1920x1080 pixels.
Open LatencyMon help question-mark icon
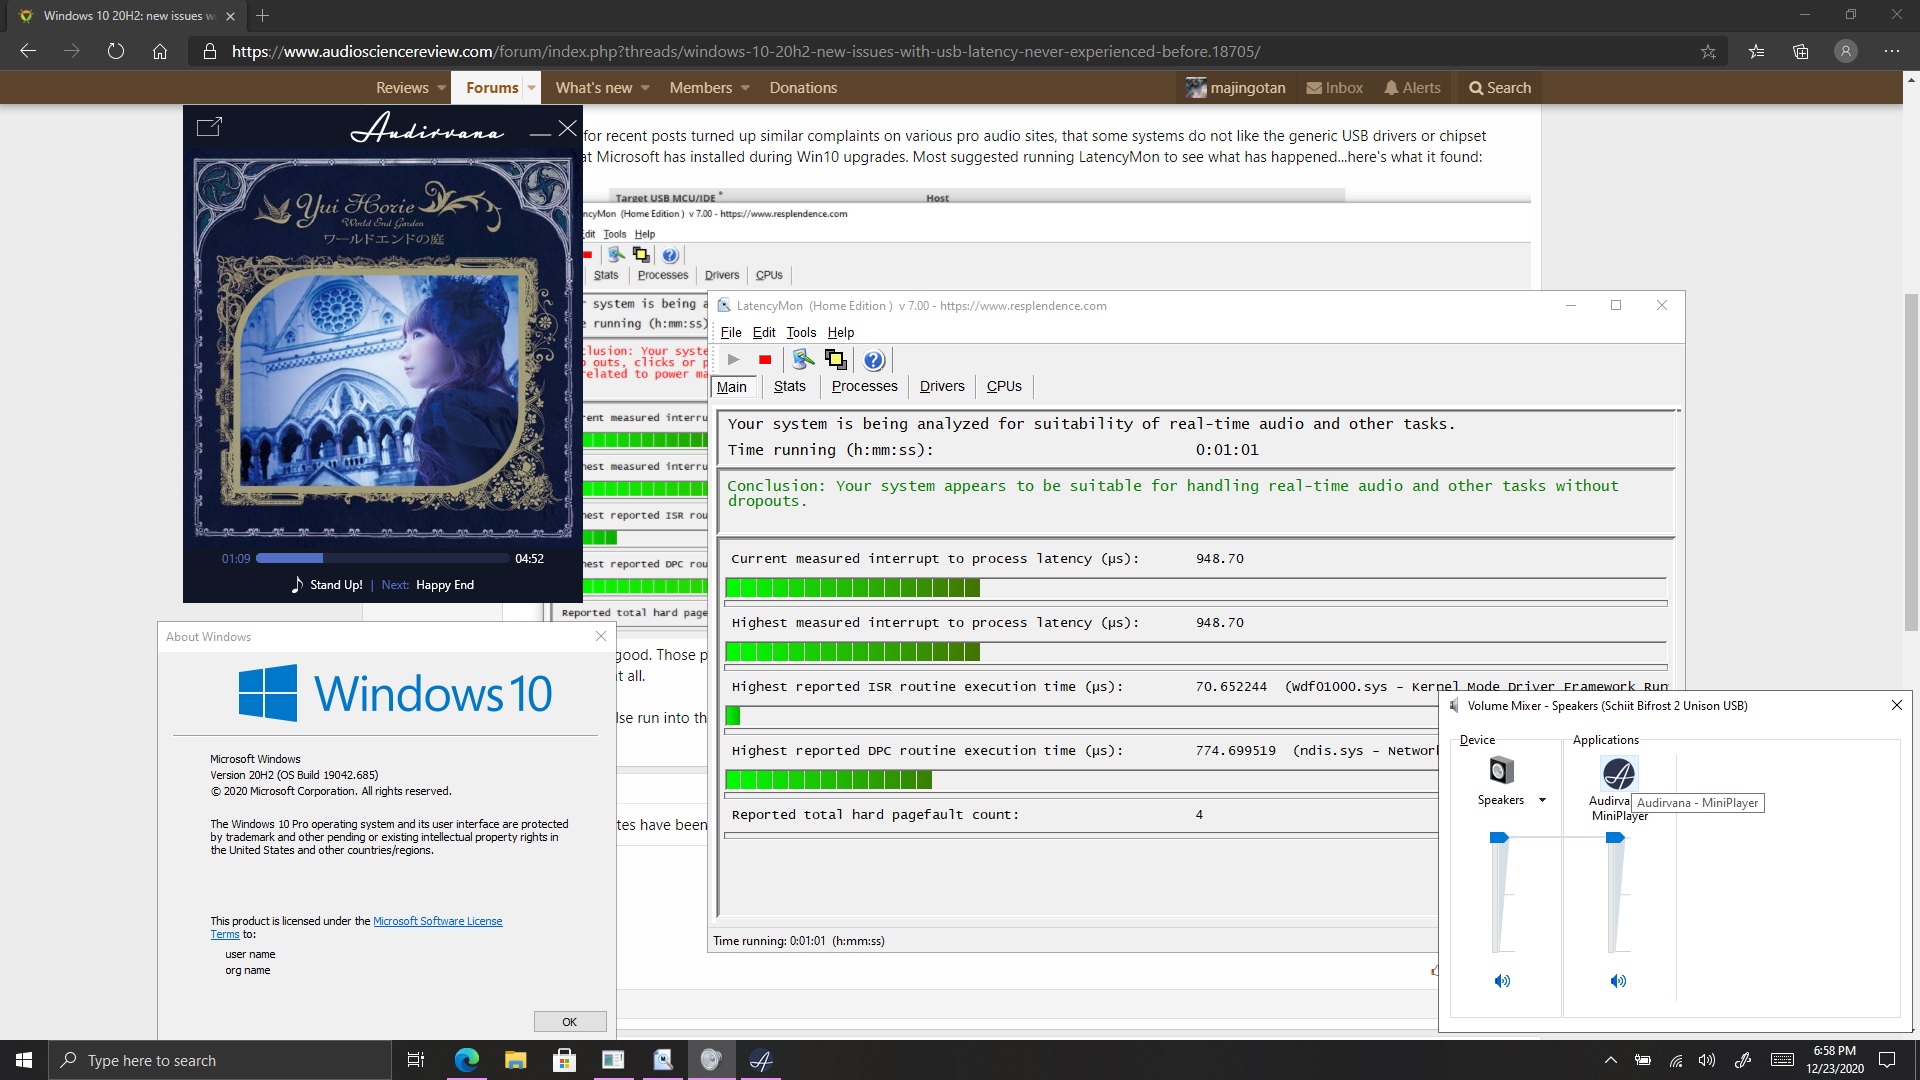pos(874,360)
